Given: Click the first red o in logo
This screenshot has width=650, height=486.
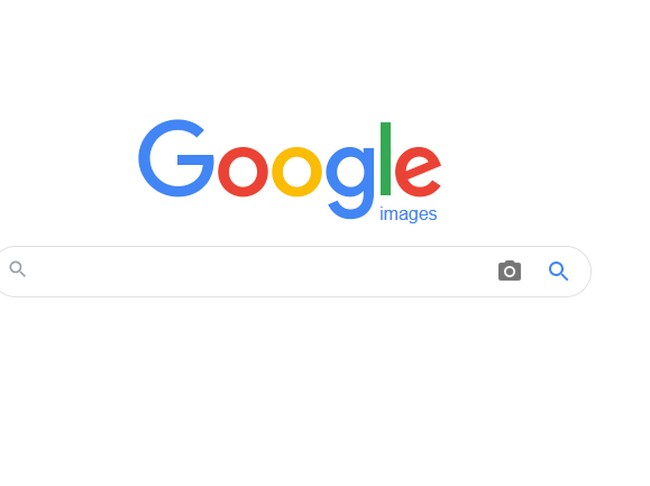Looking at the screenshot, I should [x=243, y=171].
